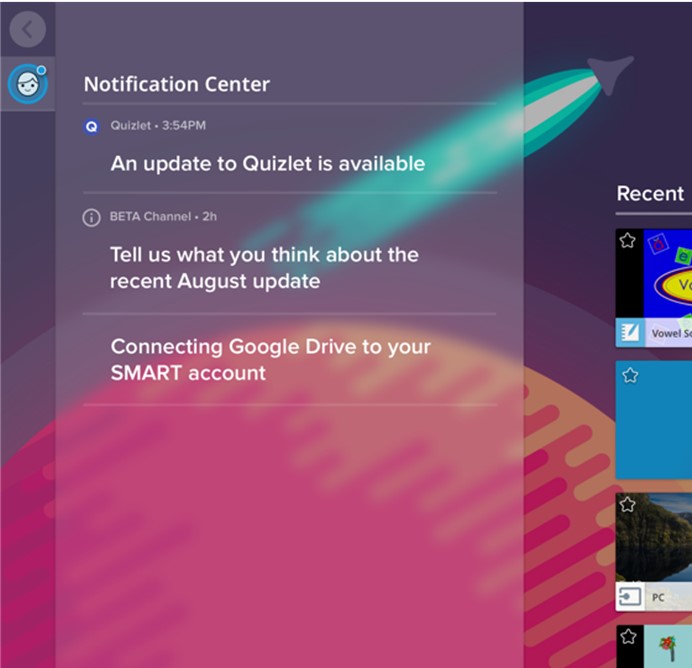Viewport: 692px width, 668px height.
Task: Favorite the Vowel Sounds recent item star
Action: [x=627, y=240]
